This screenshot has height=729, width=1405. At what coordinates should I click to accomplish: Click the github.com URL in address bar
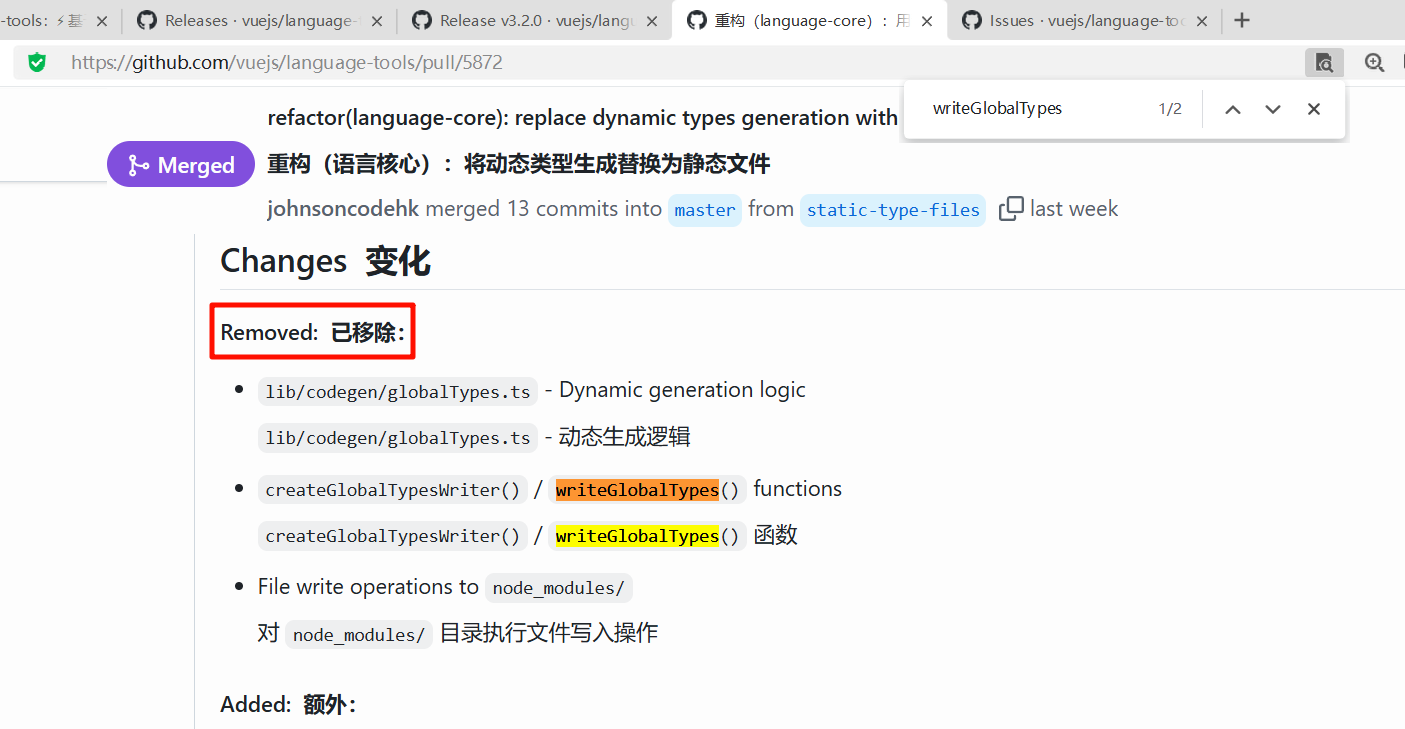[287, 63]
